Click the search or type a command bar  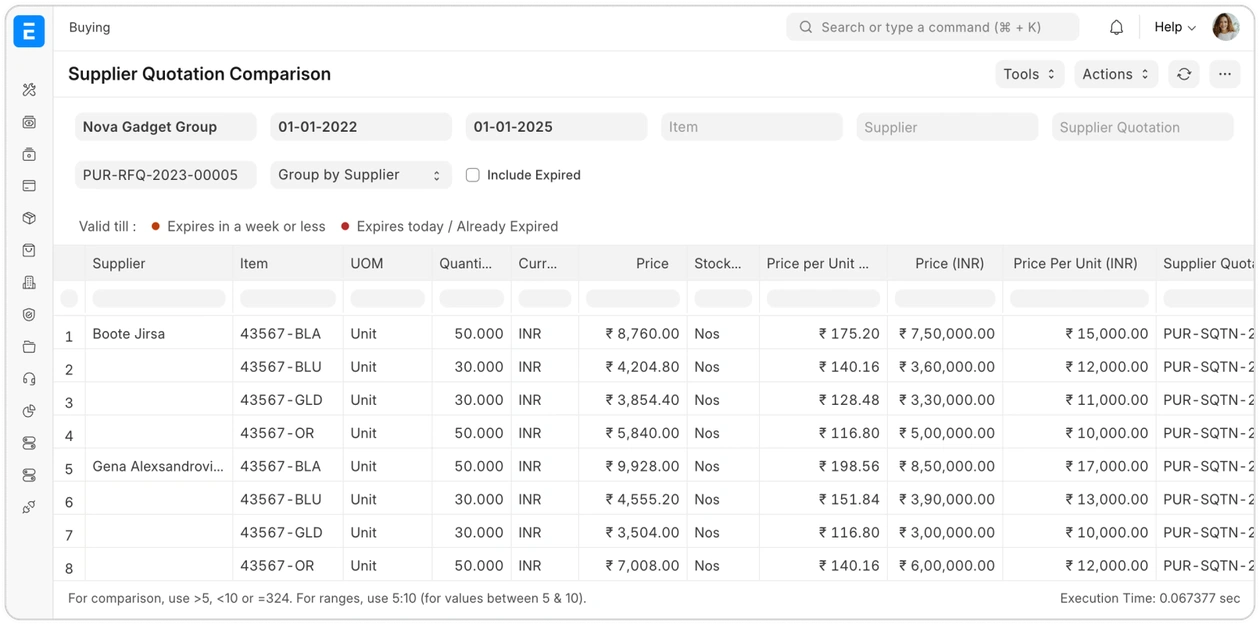(932, 28)
